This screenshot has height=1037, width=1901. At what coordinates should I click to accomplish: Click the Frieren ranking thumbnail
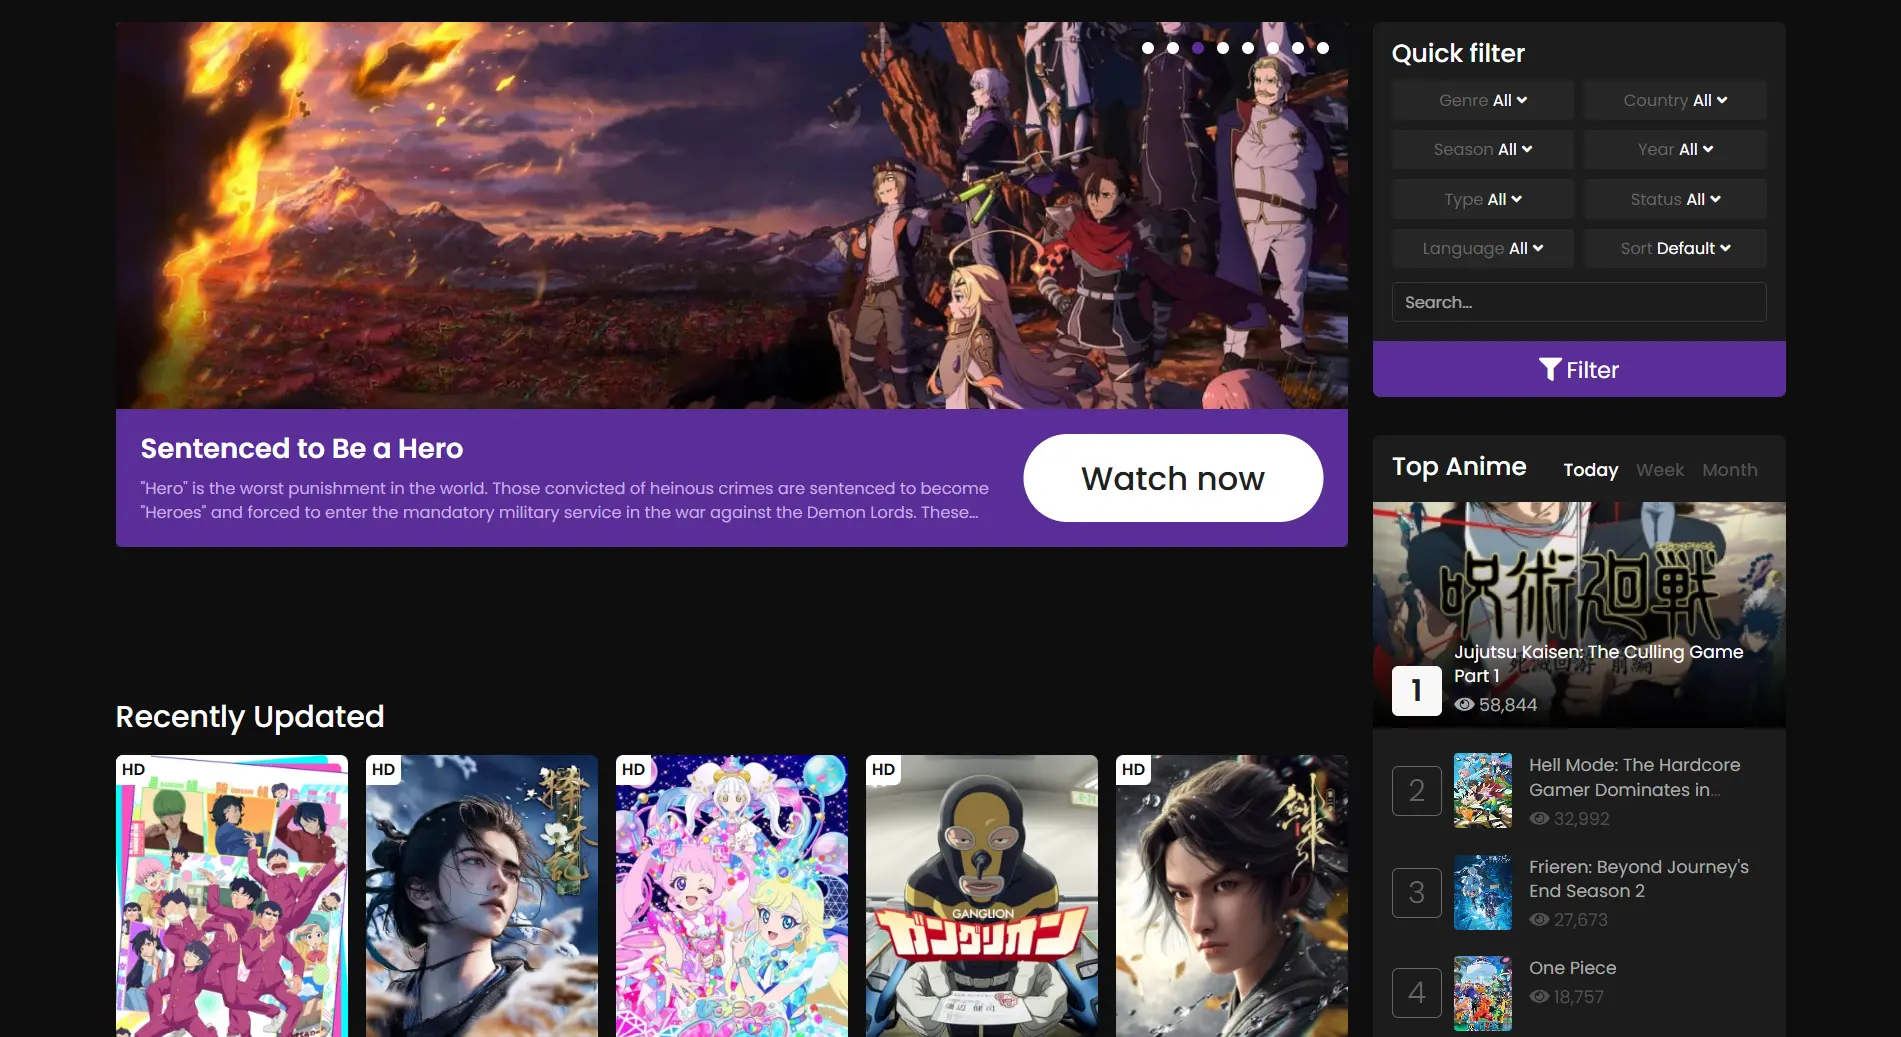pyautogui.click(x=1483, y=892)
